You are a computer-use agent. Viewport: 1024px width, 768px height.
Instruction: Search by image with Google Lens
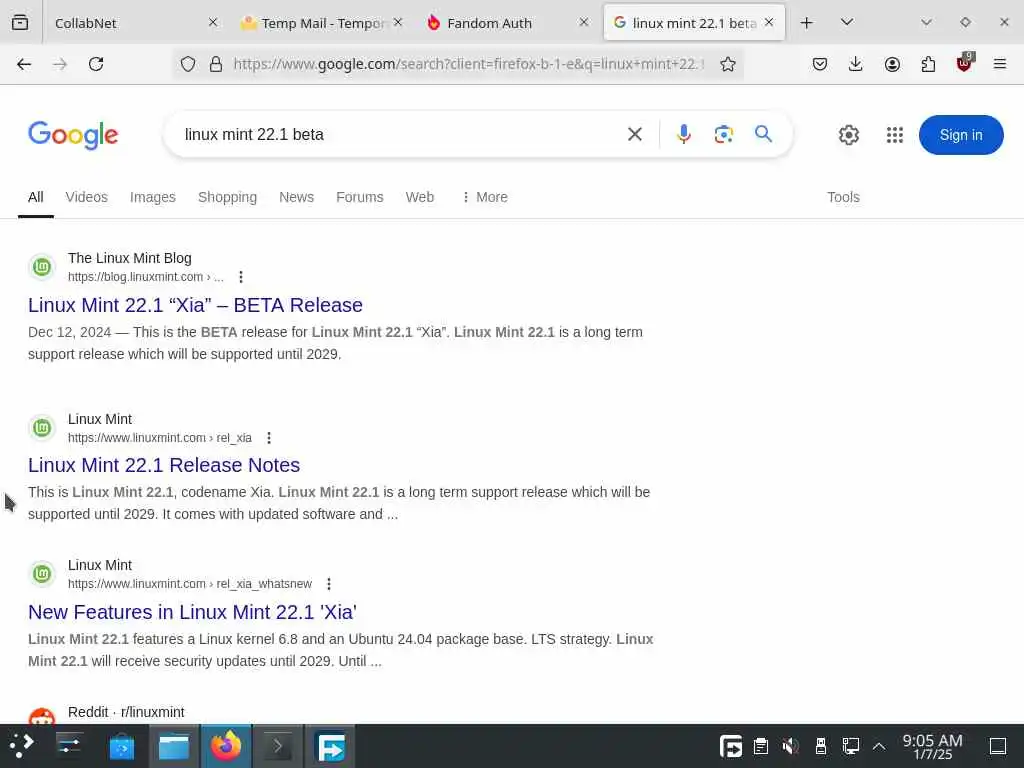(724, 135)
